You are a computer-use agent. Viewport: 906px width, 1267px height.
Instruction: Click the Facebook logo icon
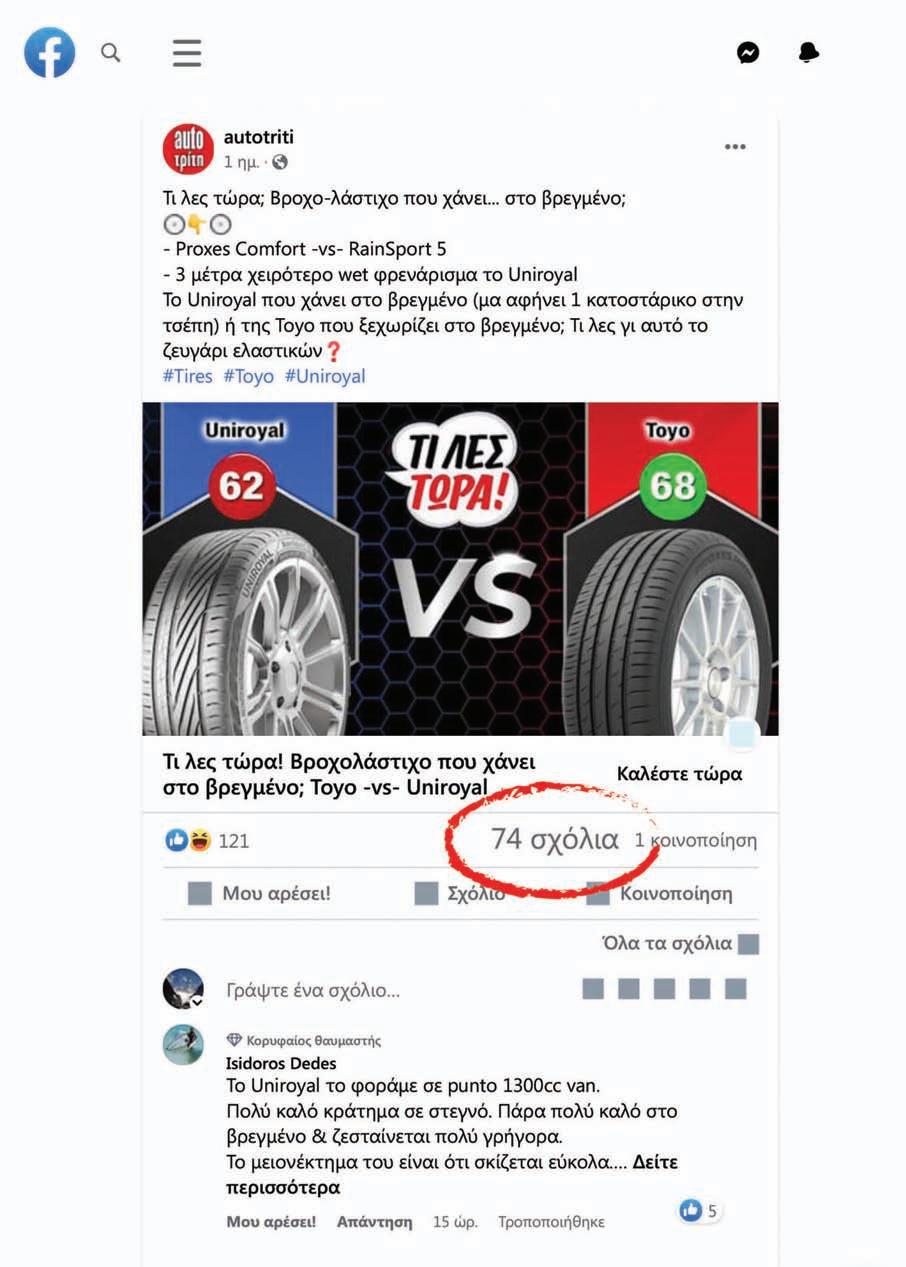pos(50,52)
